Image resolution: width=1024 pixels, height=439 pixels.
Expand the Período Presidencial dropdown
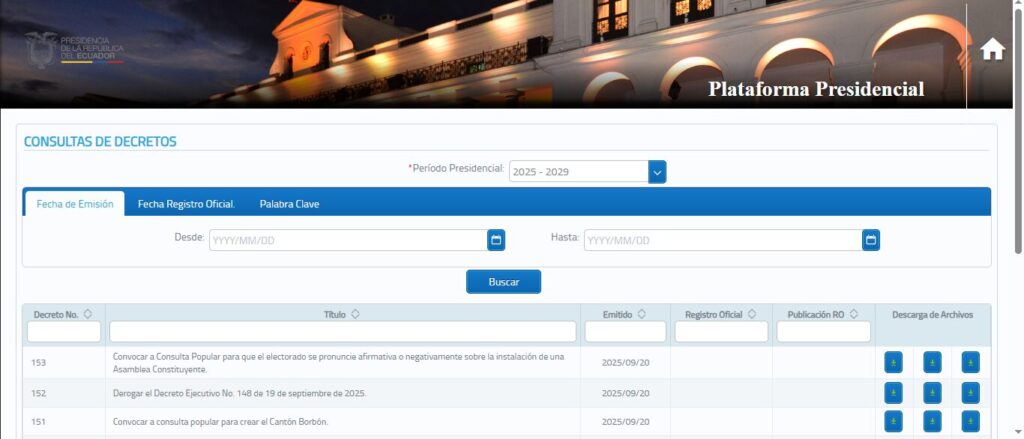click(x=657, y=172)
